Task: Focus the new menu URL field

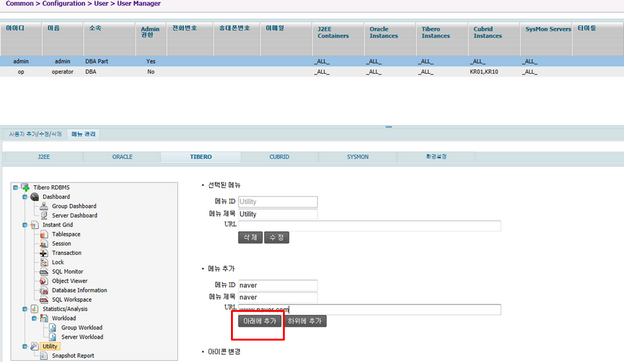Action: coord(369,309)
